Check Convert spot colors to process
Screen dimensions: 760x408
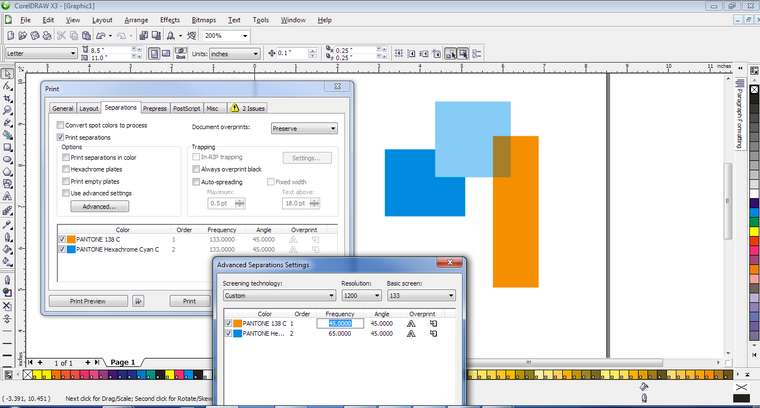tap(61, 125)
